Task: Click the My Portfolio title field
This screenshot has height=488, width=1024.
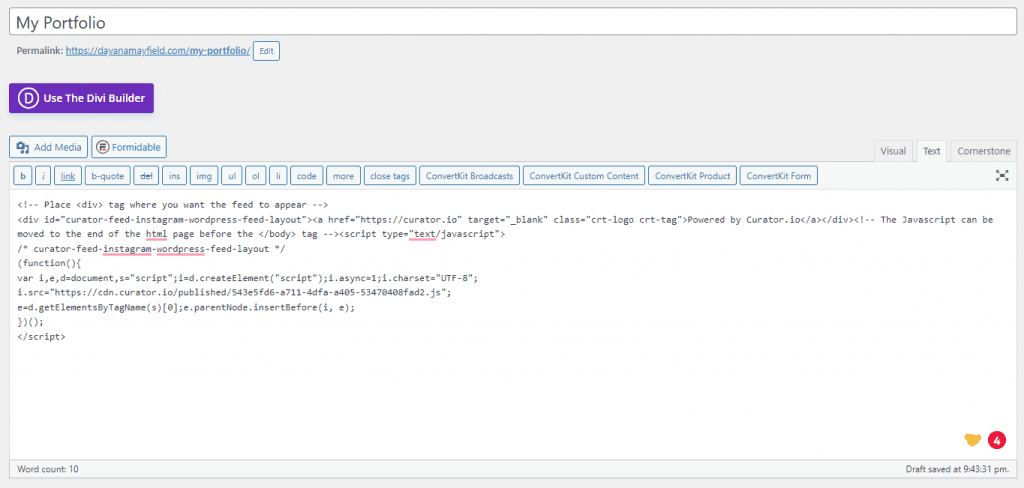Action: click(512, 22)
